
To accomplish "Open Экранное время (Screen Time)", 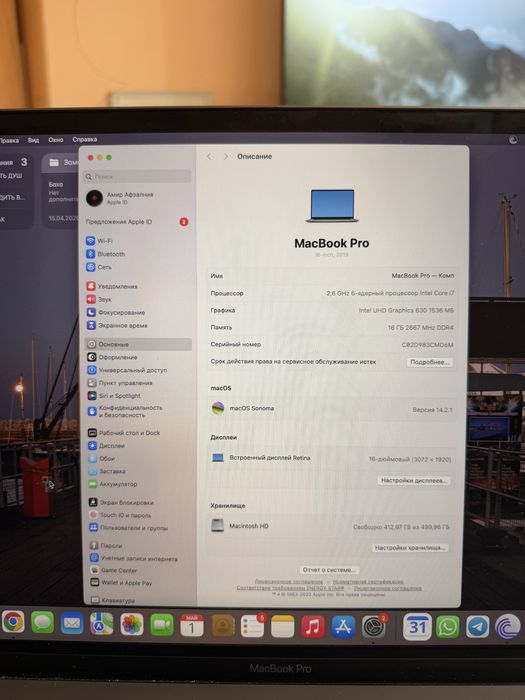I will click(117, 325).
